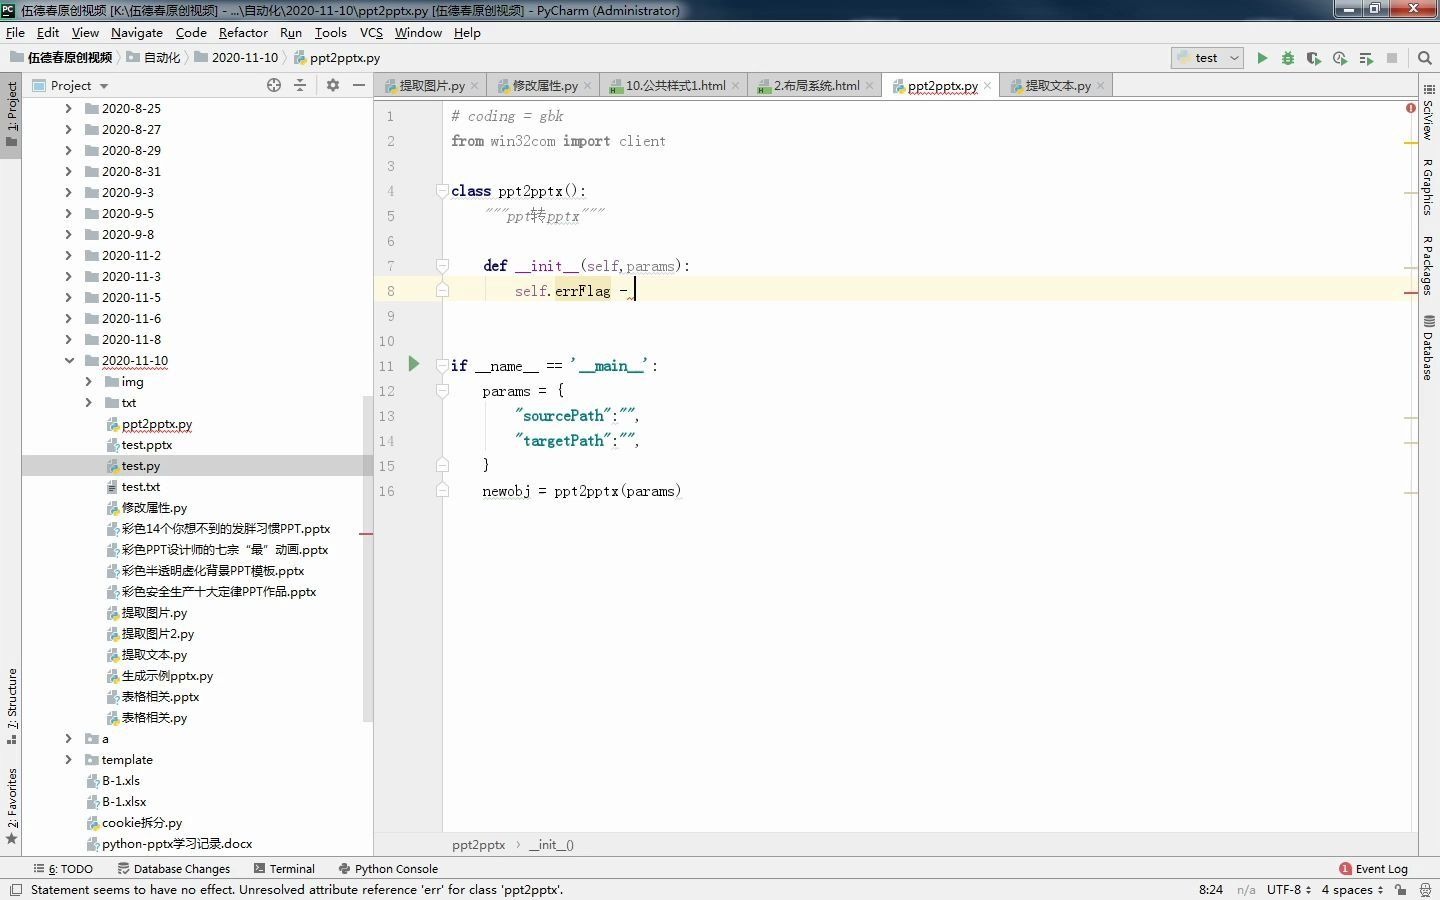The image size is (1440, 900).
Task: Click the tool window quick-access icon in status bar
Action: pos(16,889)
